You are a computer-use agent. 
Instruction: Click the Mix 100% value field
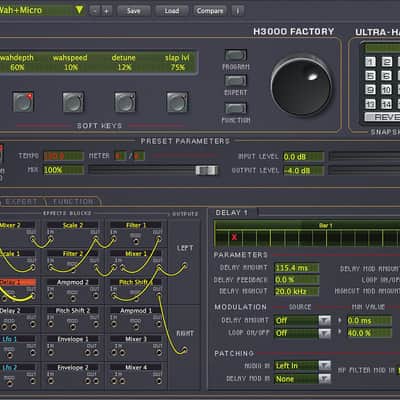point(64,170)
